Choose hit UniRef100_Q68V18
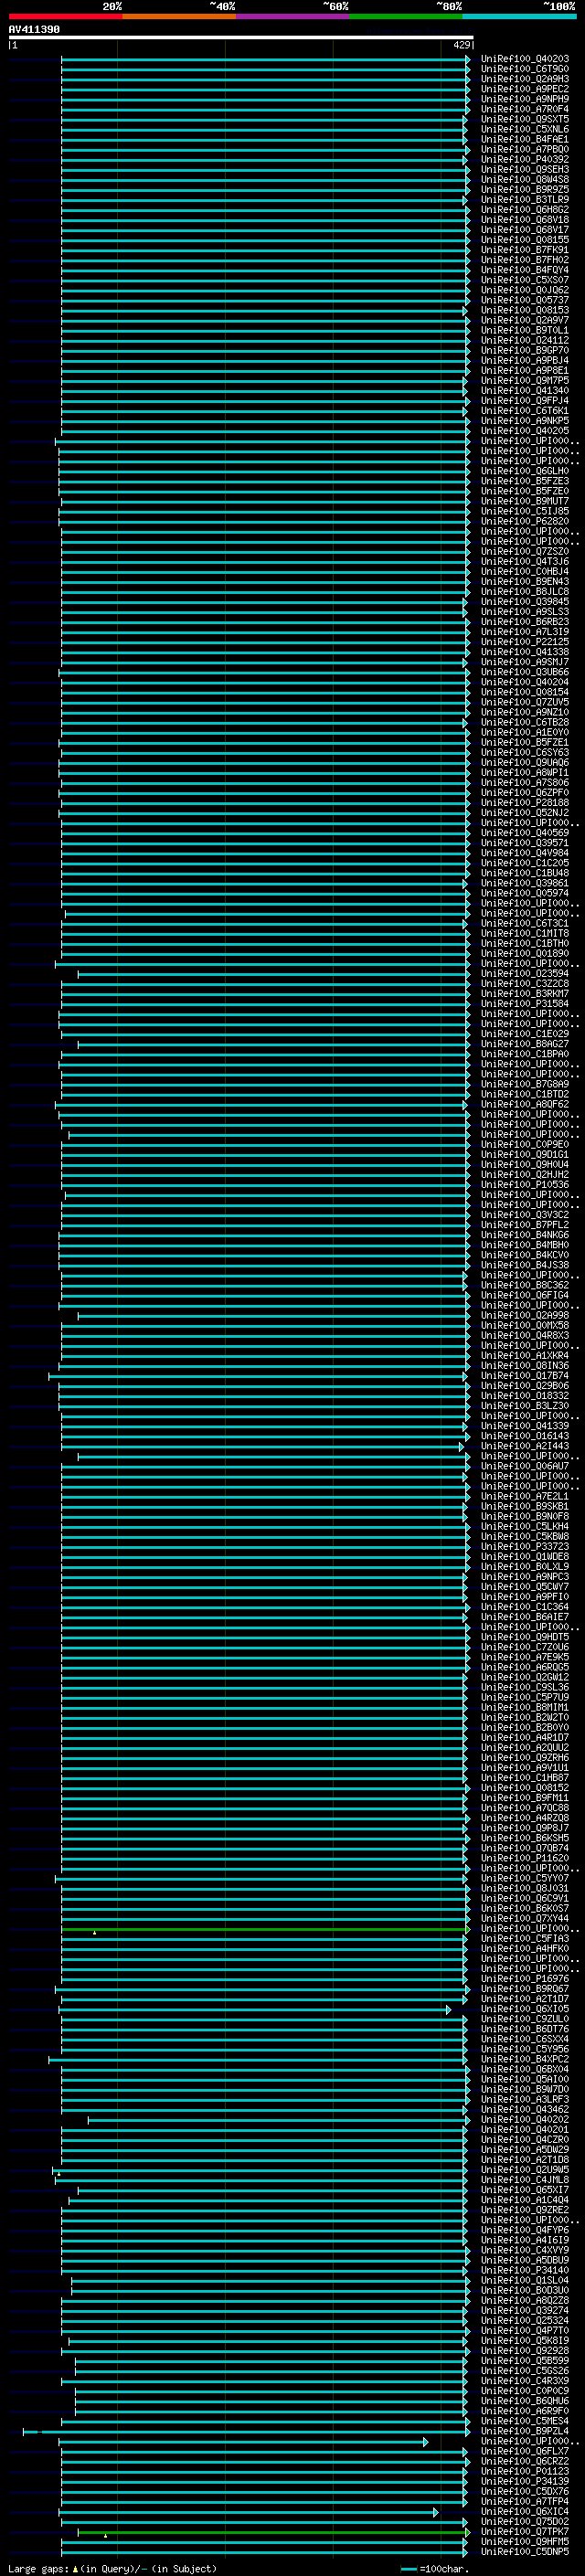The height and width of the screenshot is (2576, 585). point(525,220)
